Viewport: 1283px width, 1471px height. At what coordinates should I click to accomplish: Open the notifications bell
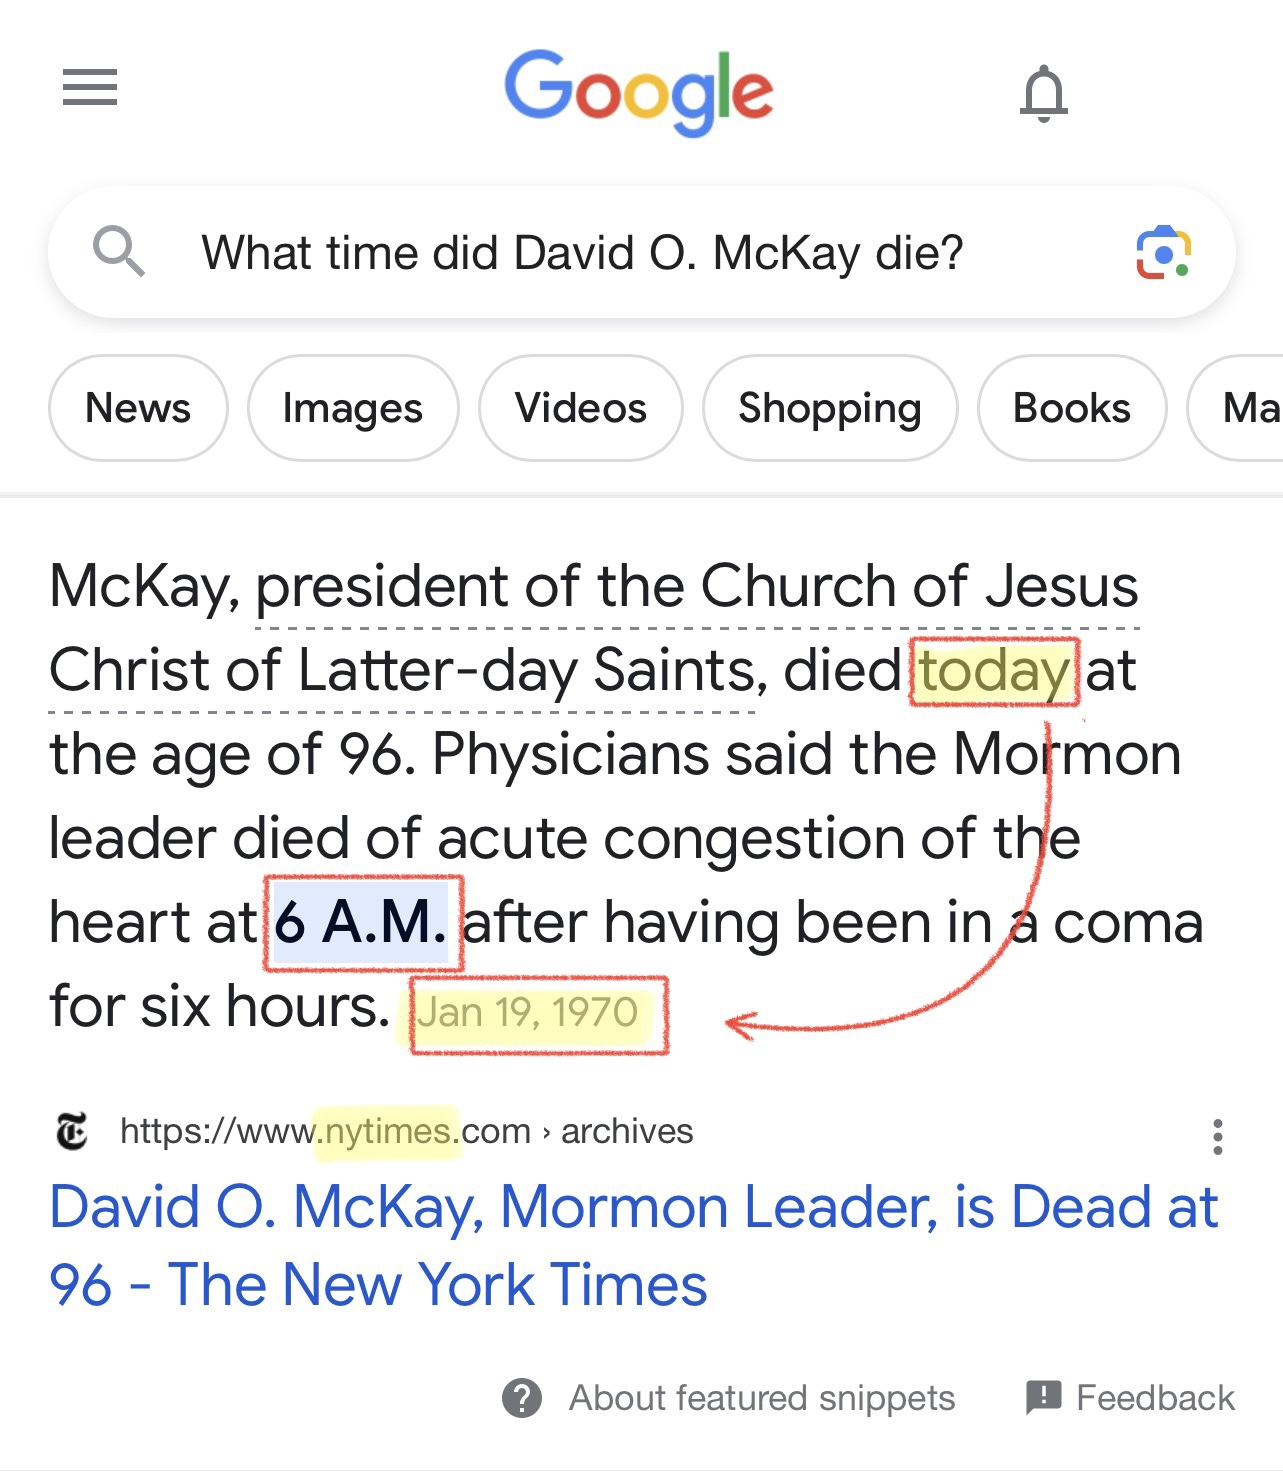(1043, 93)
